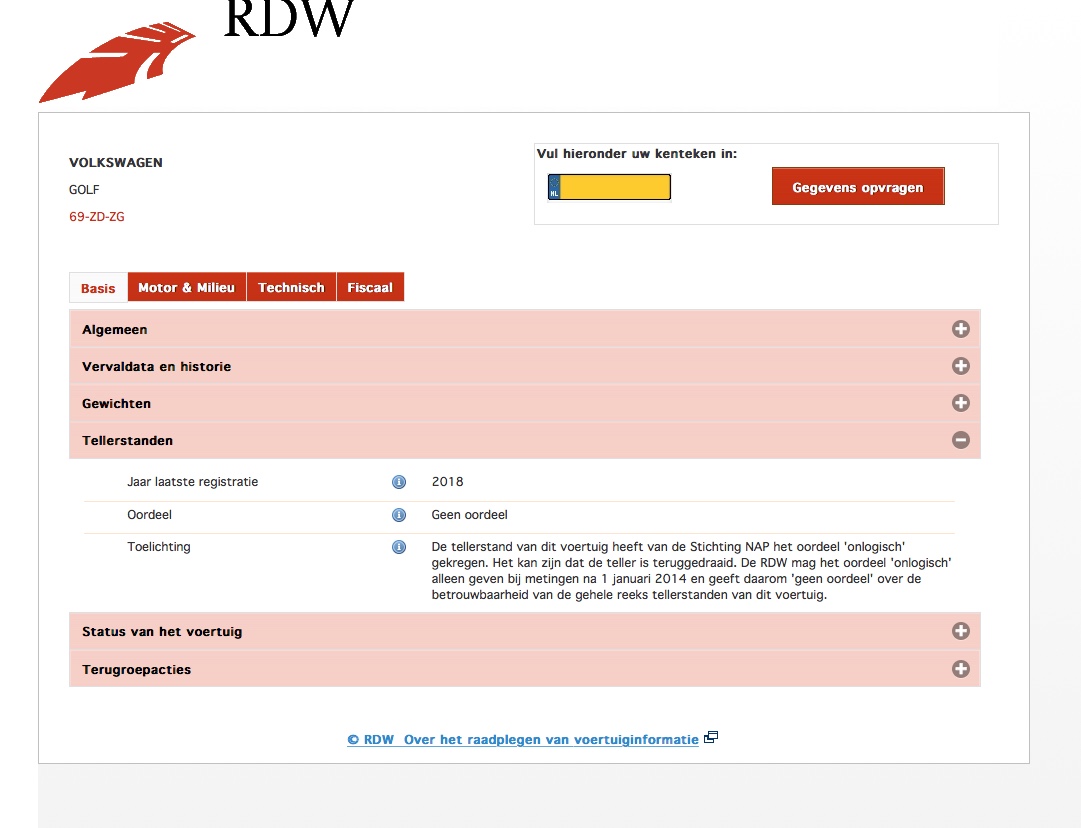Click info icon next to Oordeel
The image size is (1081, 828).
[398, 515]
